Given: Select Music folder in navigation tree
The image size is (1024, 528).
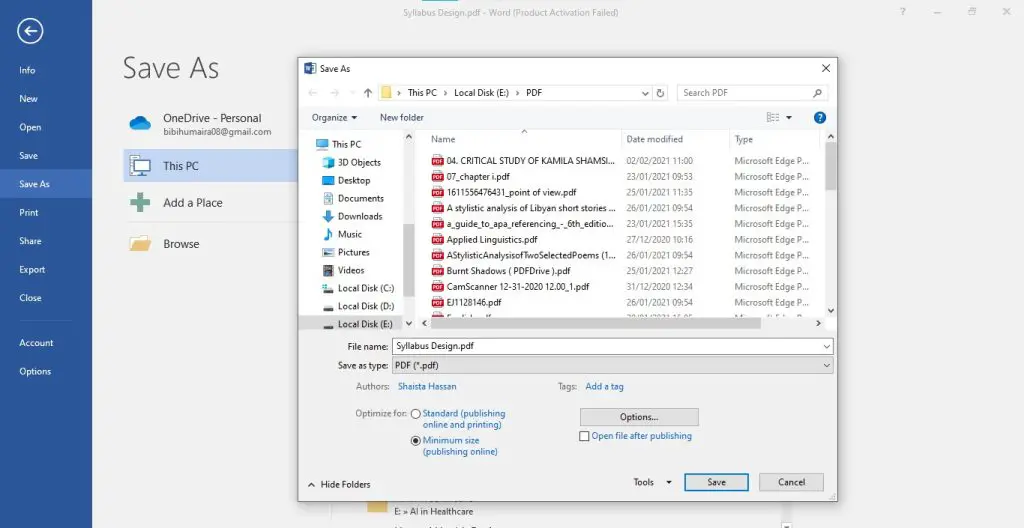Looking at the screenshot, I should click(x=349, y=234).
